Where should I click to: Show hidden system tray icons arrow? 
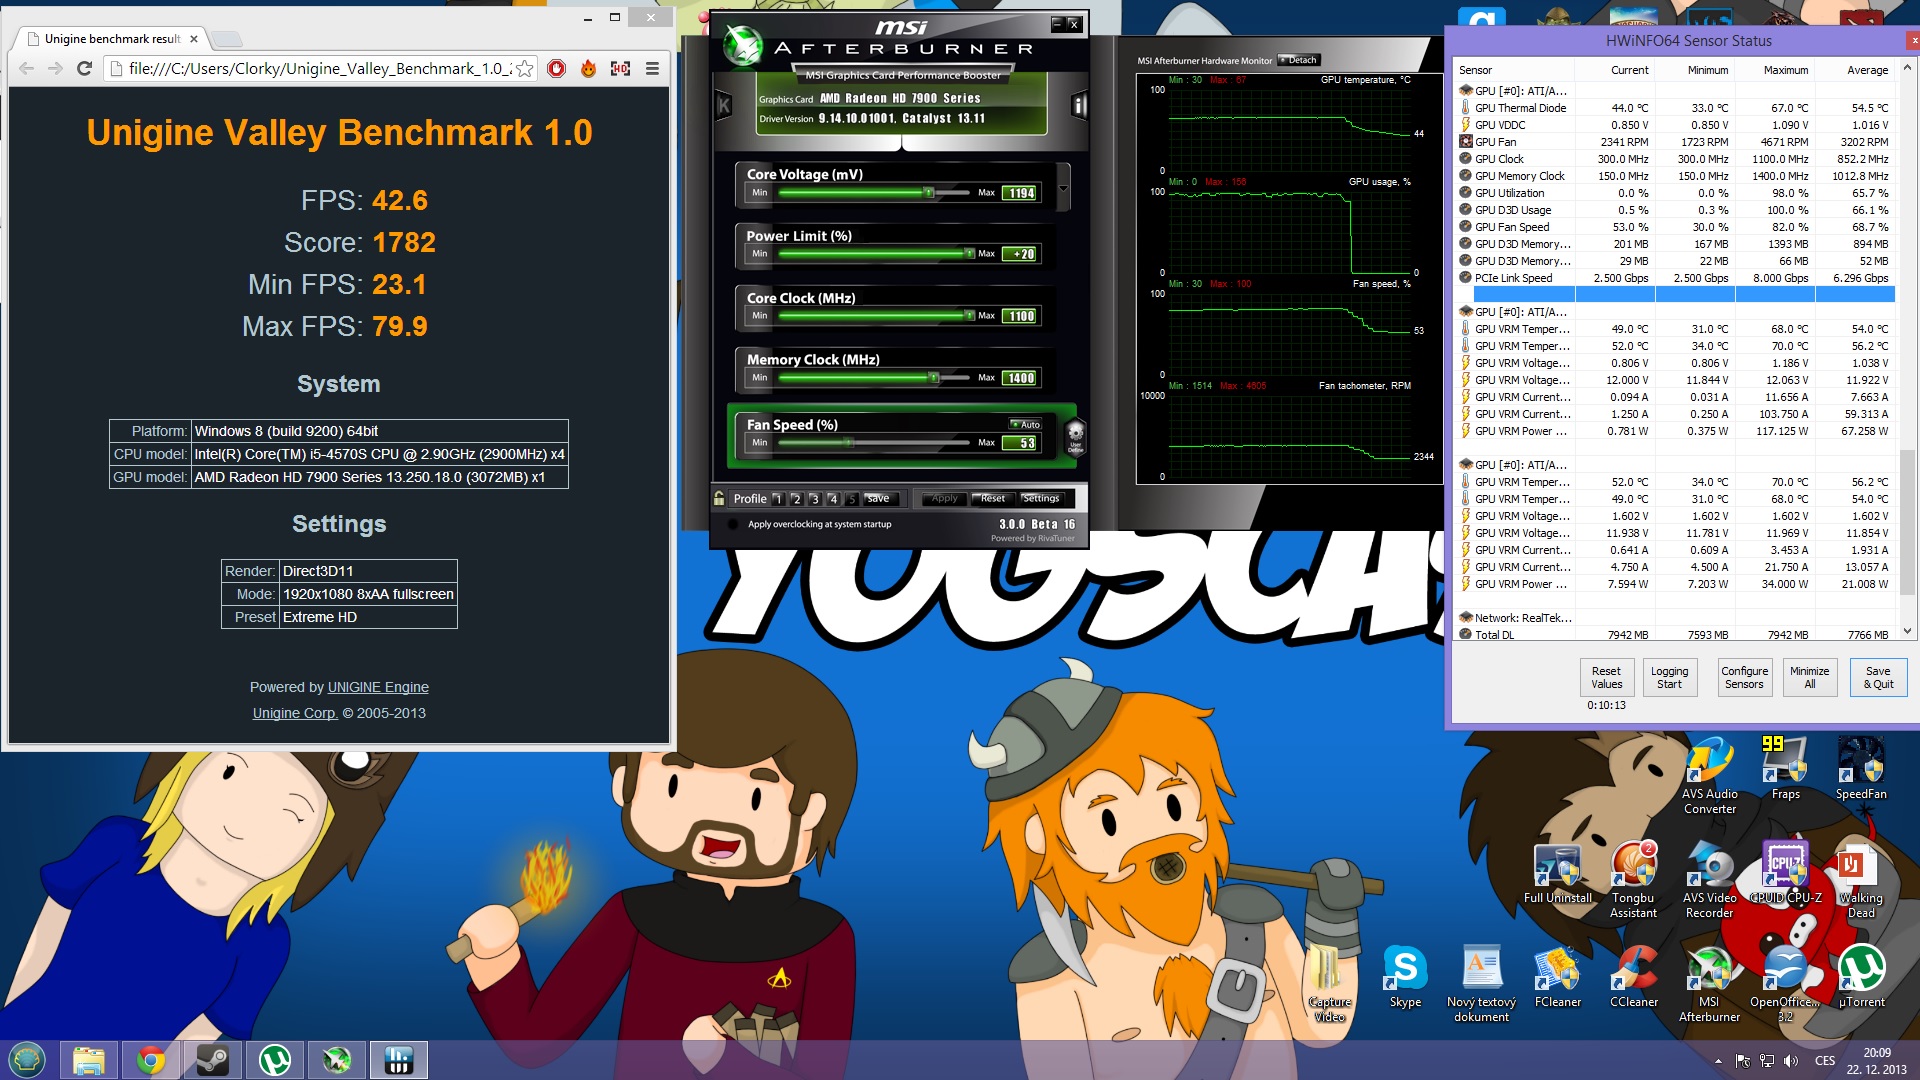1718,1061
